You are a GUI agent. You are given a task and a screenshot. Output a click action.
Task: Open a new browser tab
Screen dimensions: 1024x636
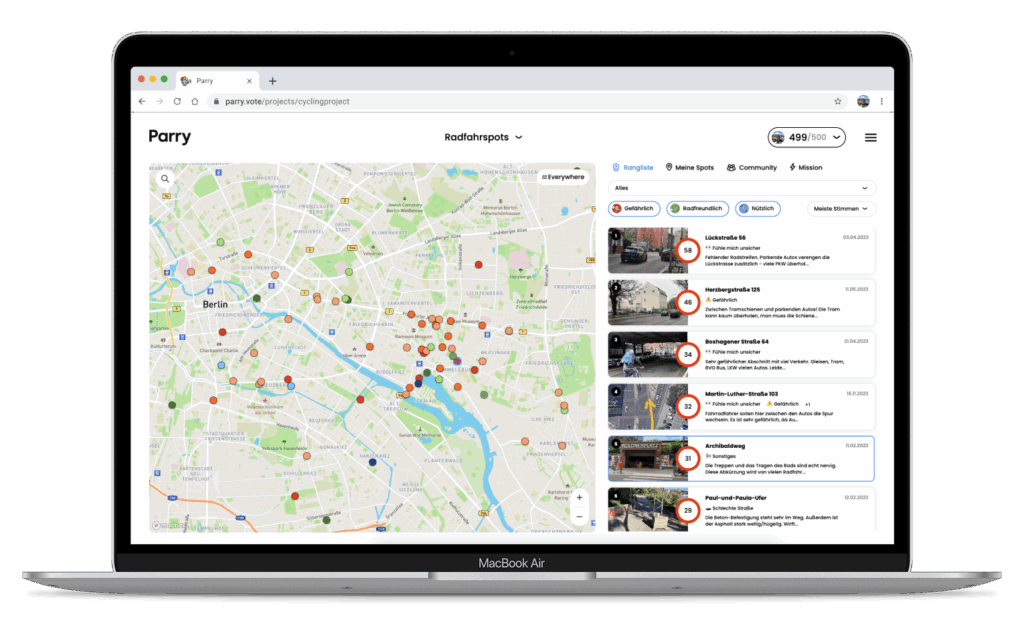click(x=272, y=81)
